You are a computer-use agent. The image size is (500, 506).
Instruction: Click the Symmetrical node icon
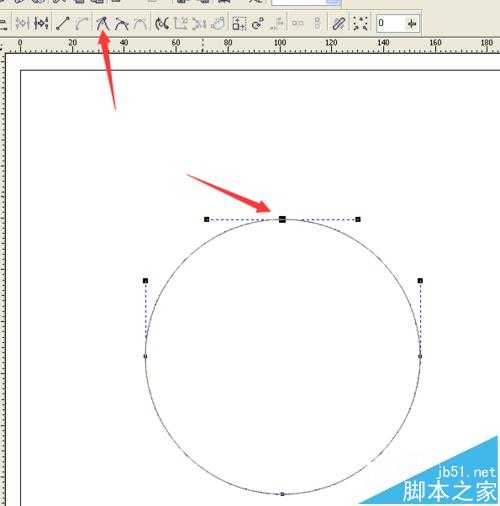(140, 24)
